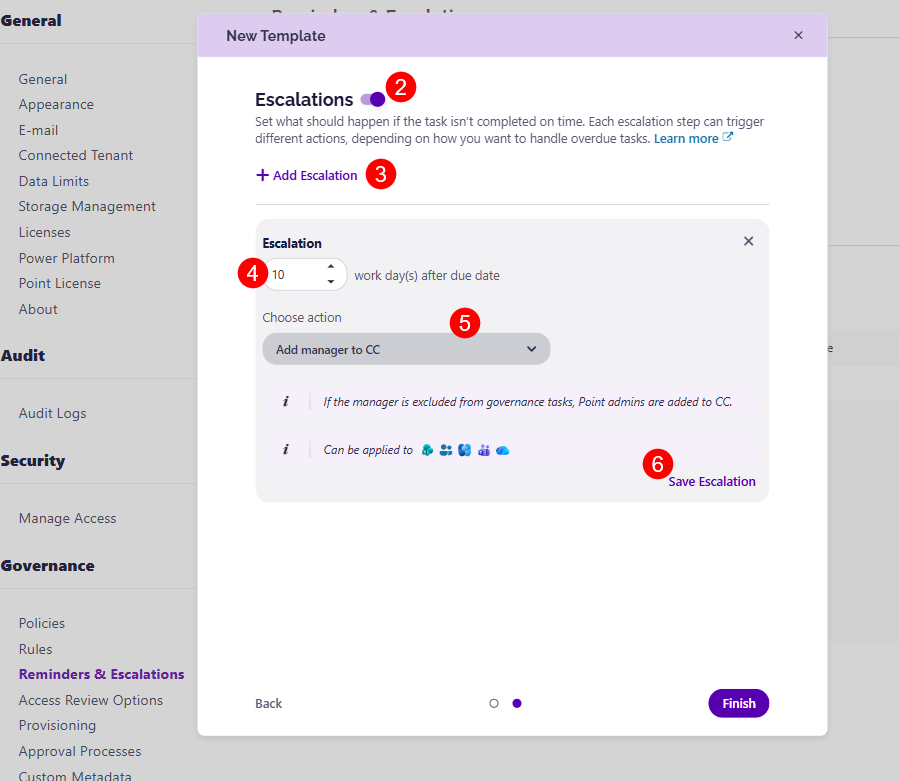Click the info icon next to manager CC note
This screenshot has height=781, width=899.
point(287,400)
